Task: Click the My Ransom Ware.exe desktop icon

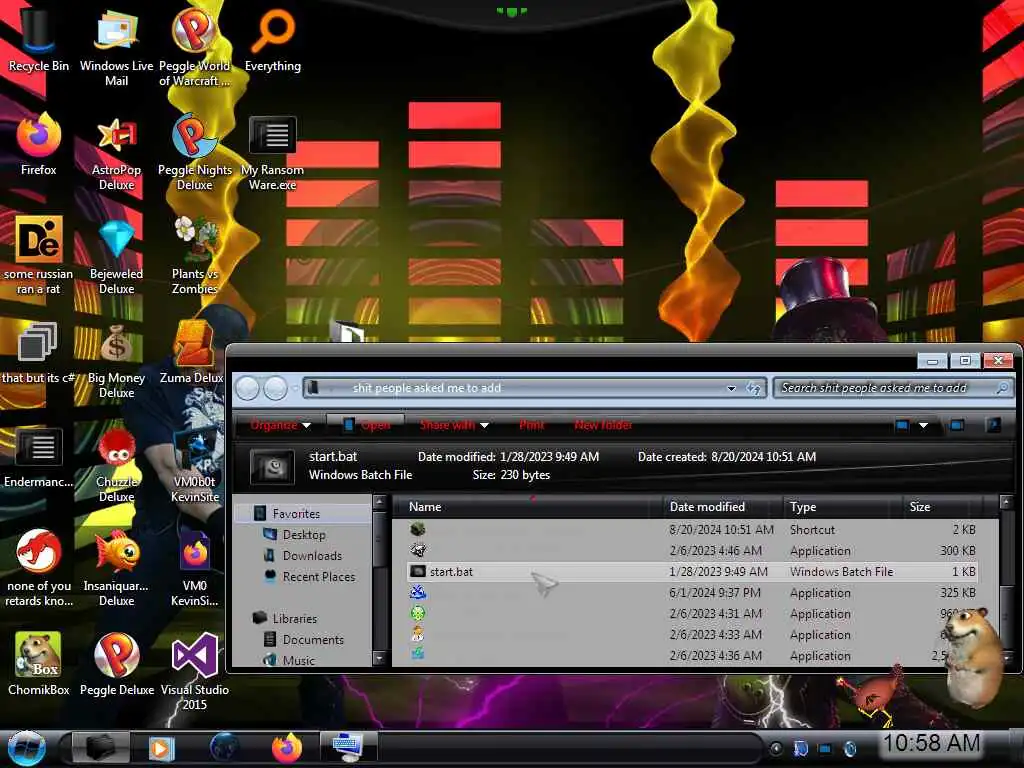Action: point(272,152)
